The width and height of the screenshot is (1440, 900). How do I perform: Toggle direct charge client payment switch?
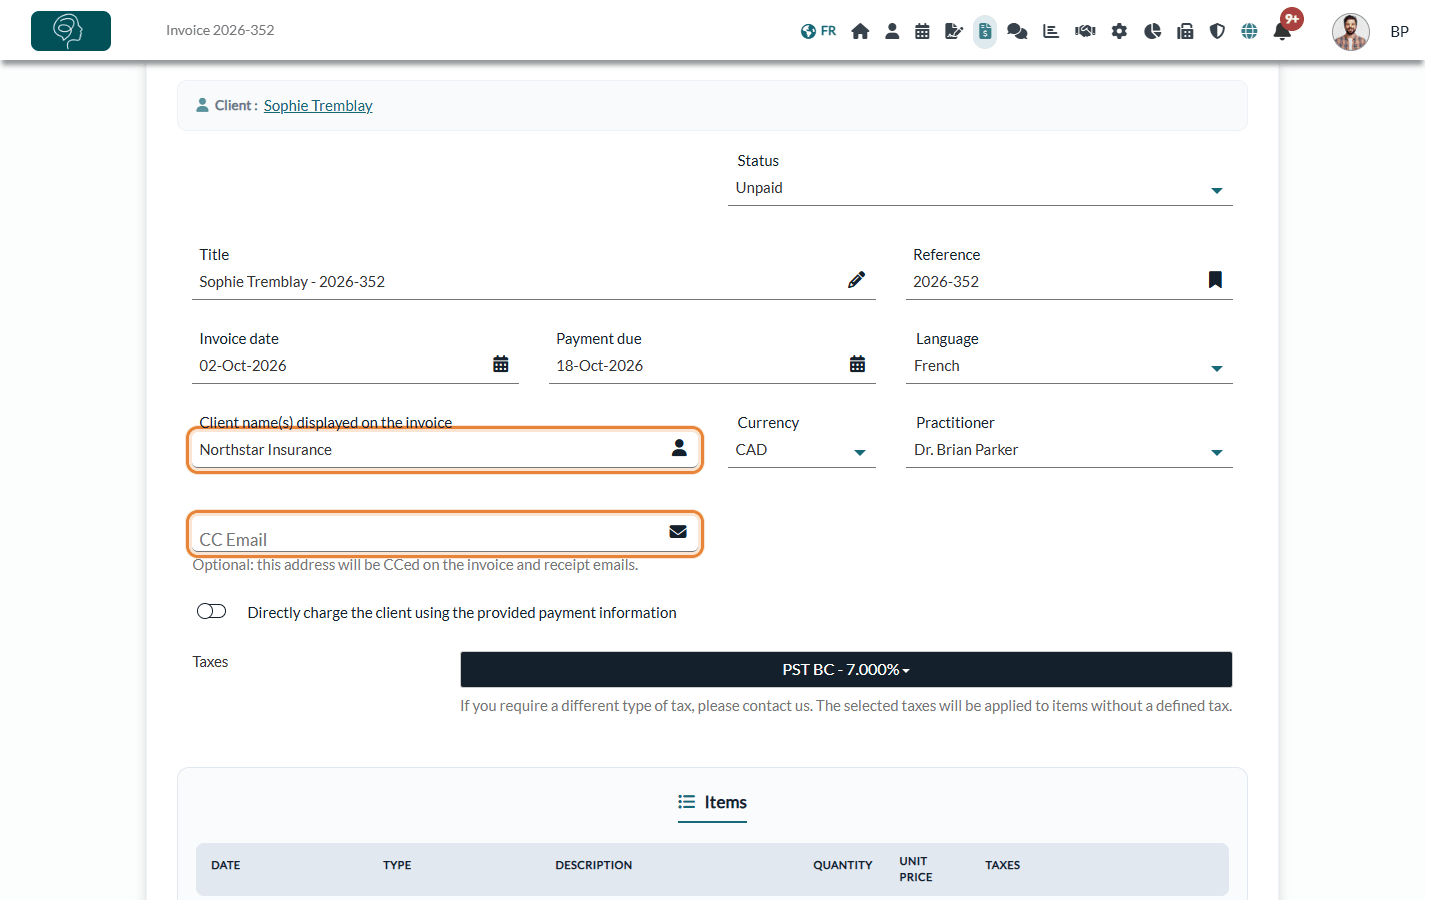pos(212,611)
